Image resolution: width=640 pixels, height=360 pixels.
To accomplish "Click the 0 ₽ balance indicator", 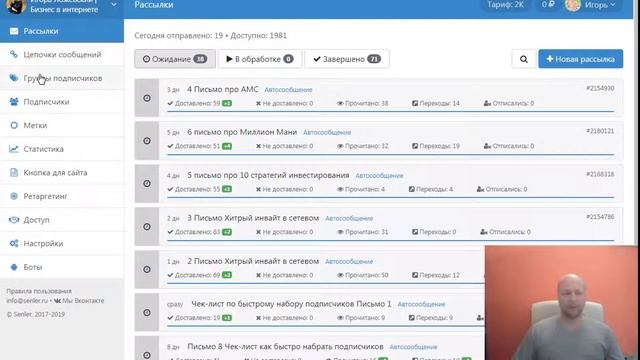I will (548, 5).
